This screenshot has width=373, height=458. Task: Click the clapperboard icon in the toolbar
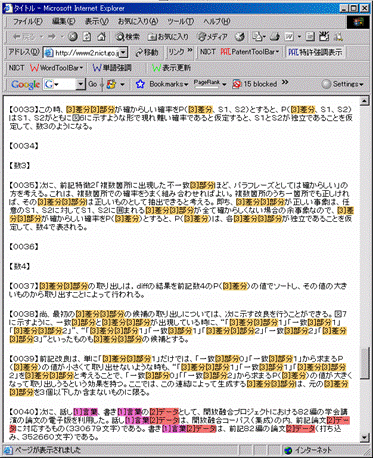point(324,37)
